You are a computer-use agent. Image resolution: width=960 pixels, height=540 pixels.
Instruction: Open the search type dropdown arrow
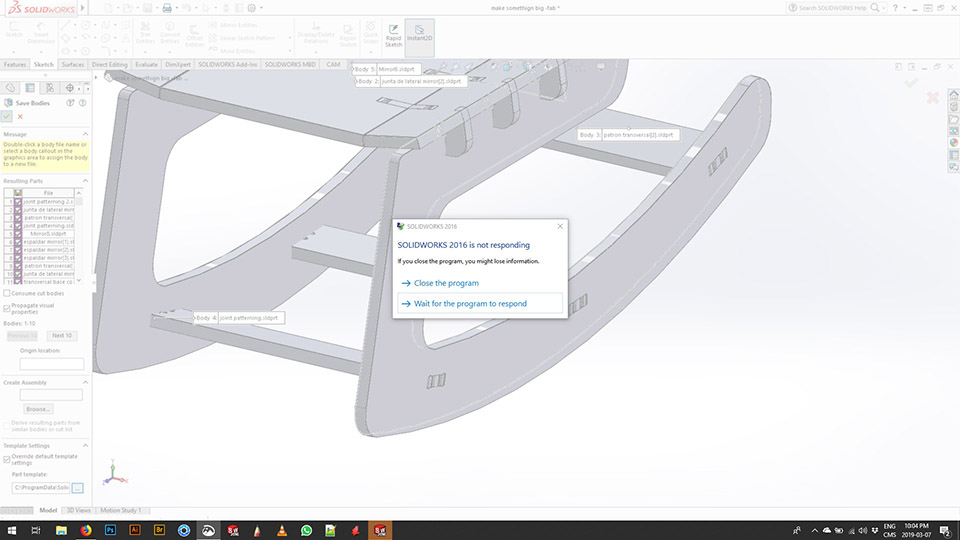(x=884, y=8)
